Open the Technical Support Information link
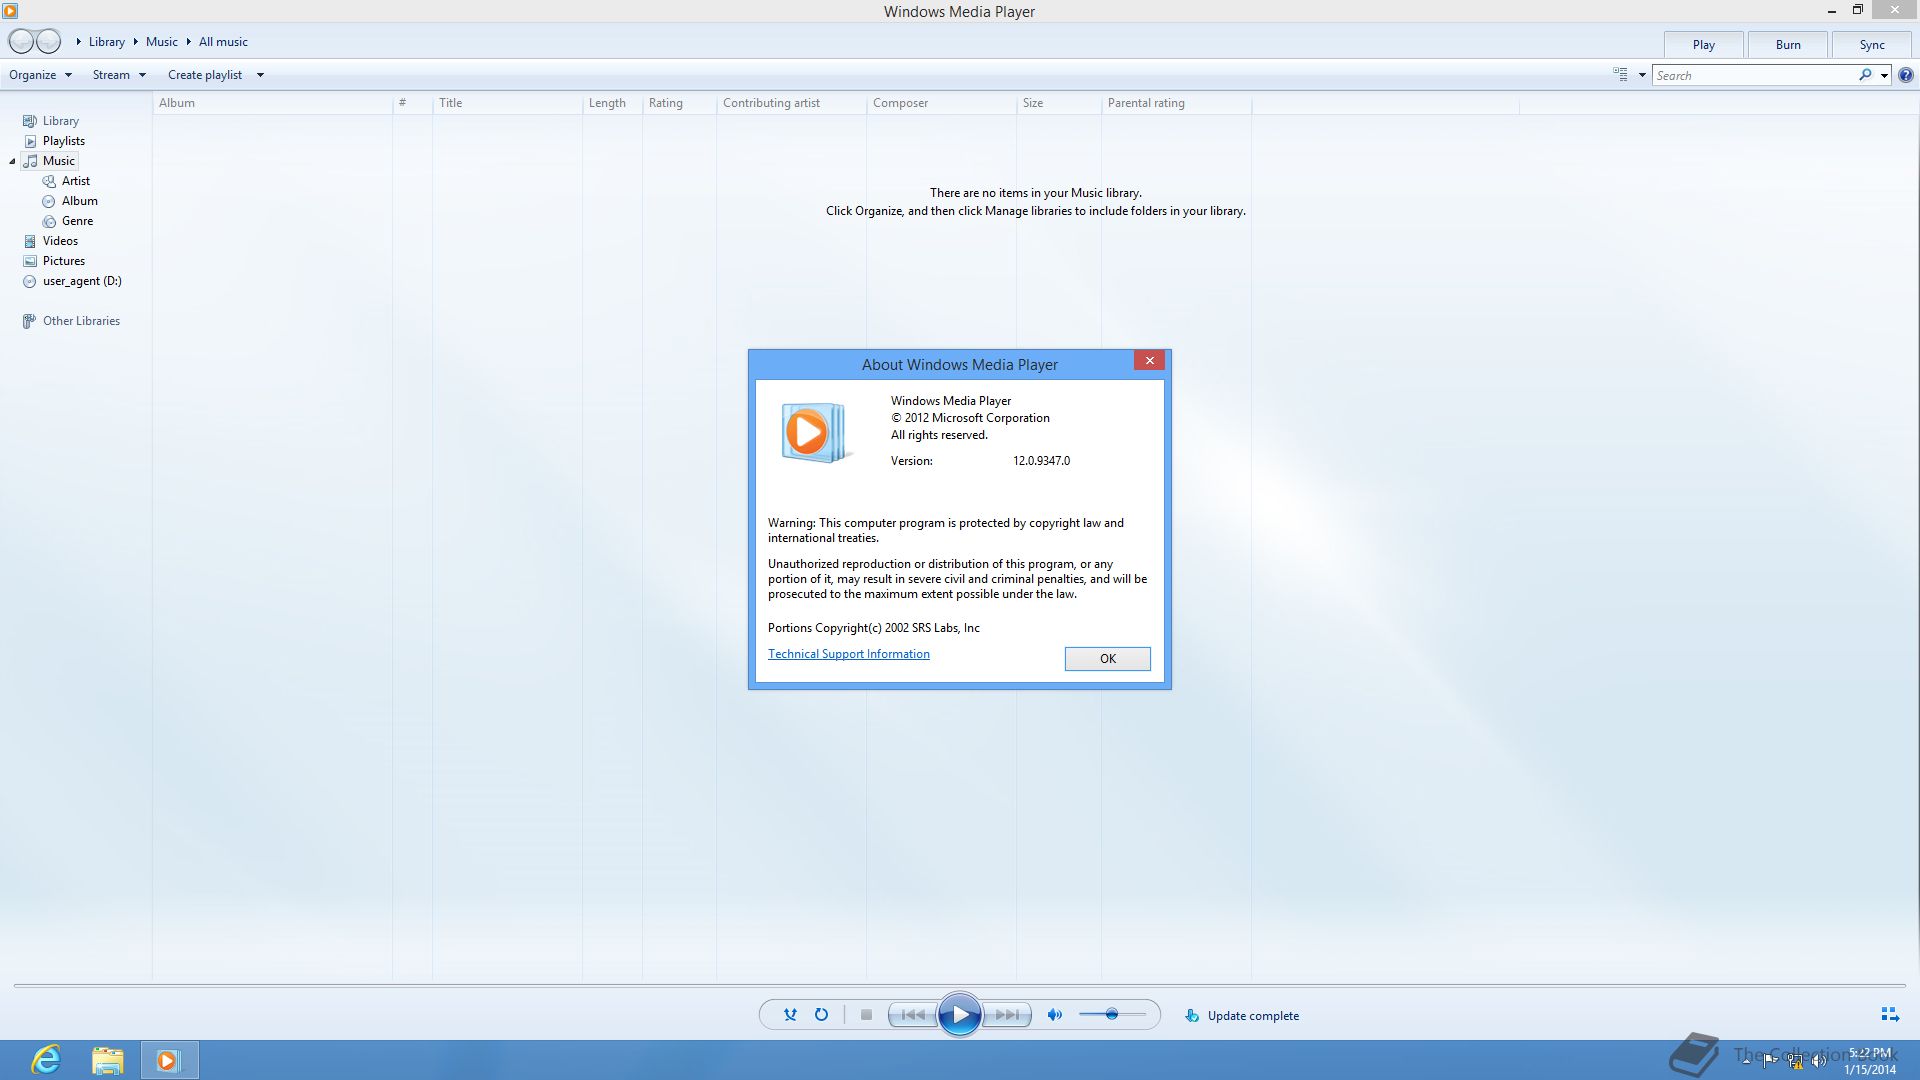 tap(848, 654)
